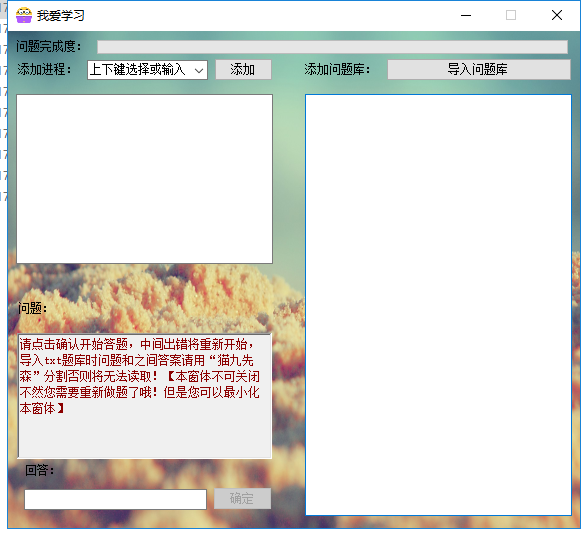The width and height of the screenshot is (588, 536).
Task: Click the greyed-out 确定 button
Action: point(242,498)
